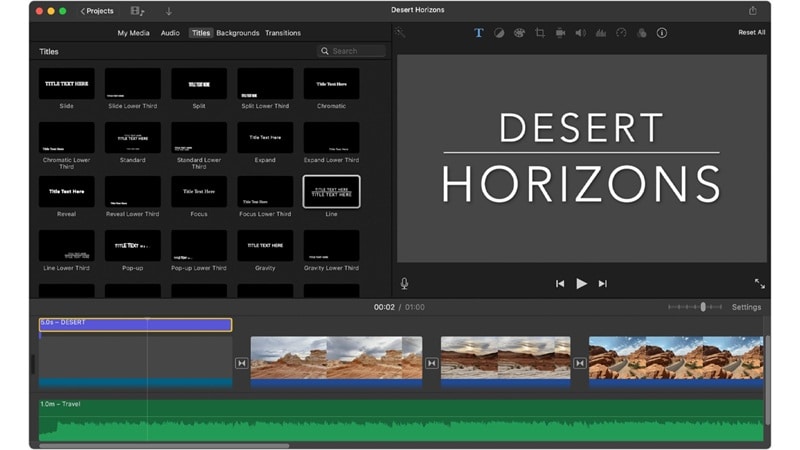
Task: Select the third desert road clip
Action: pos(676,362)
